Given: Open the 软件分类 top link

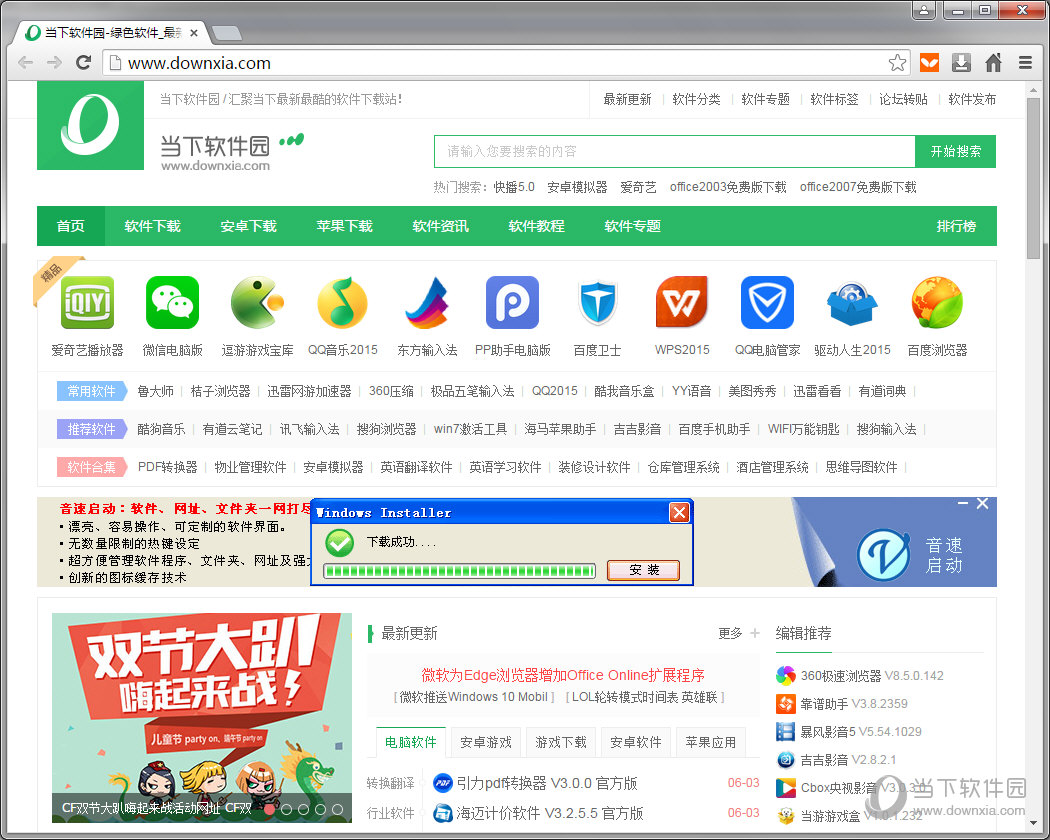Looking at the screenshot, I should 696,99.
